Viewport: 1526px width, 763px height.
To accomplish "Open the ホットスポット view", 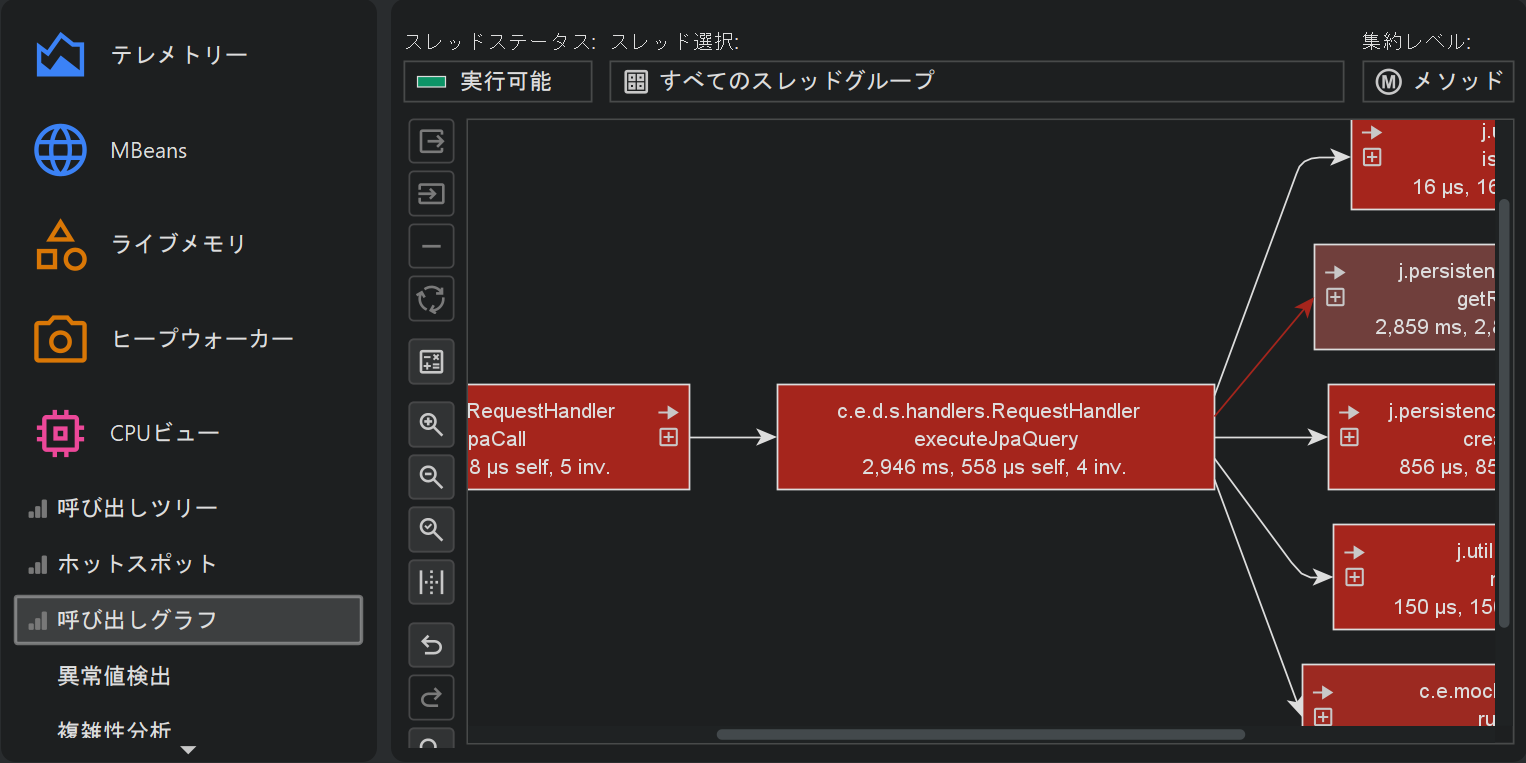I will point(137,564).
